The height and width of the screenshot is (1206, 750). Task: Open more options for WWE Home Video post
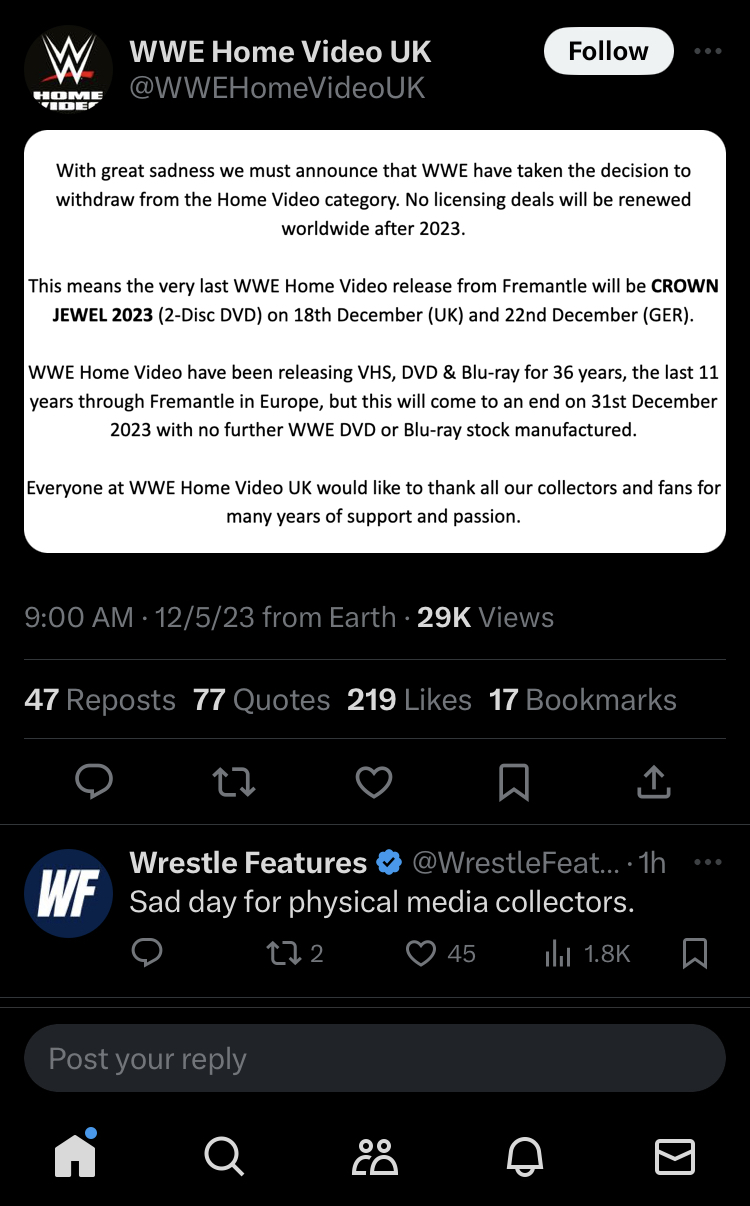(x=707, y=52)
